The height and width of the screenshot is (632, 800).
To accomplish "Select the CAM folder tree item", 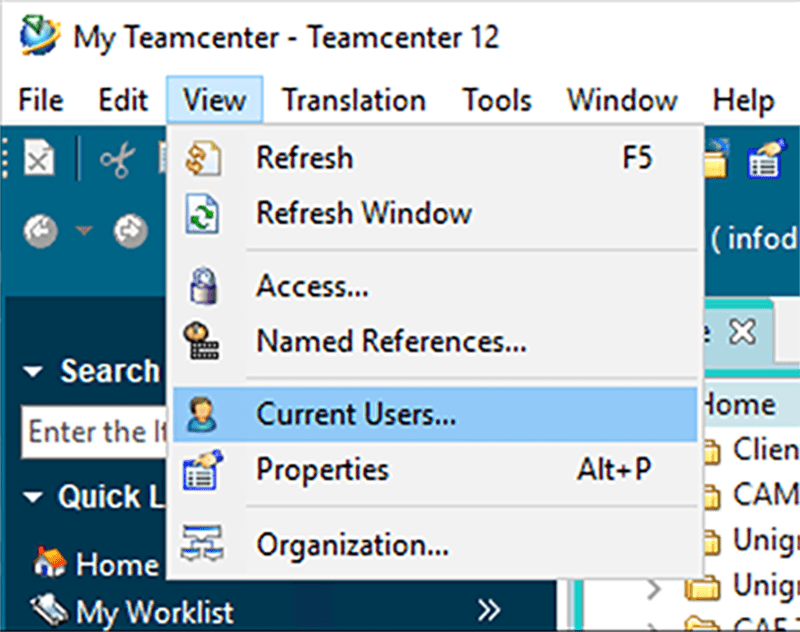I will click(x=766, y=494).
